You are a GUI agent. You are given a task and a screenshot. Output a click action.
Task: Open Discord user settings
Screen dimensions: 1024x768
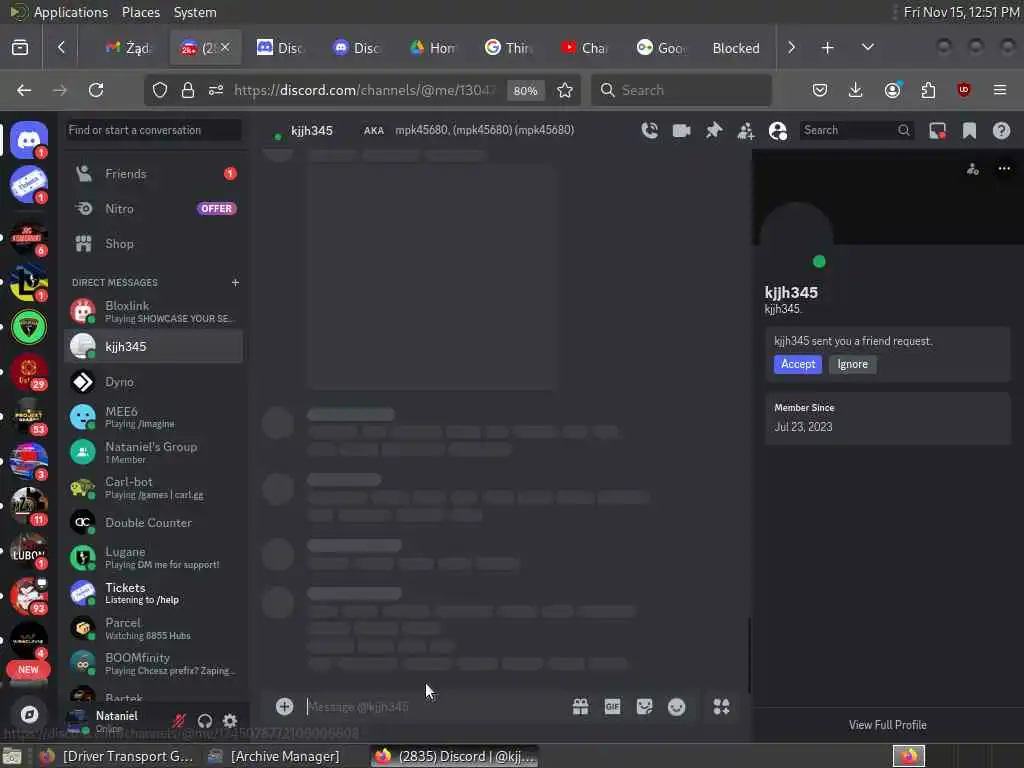230,721
